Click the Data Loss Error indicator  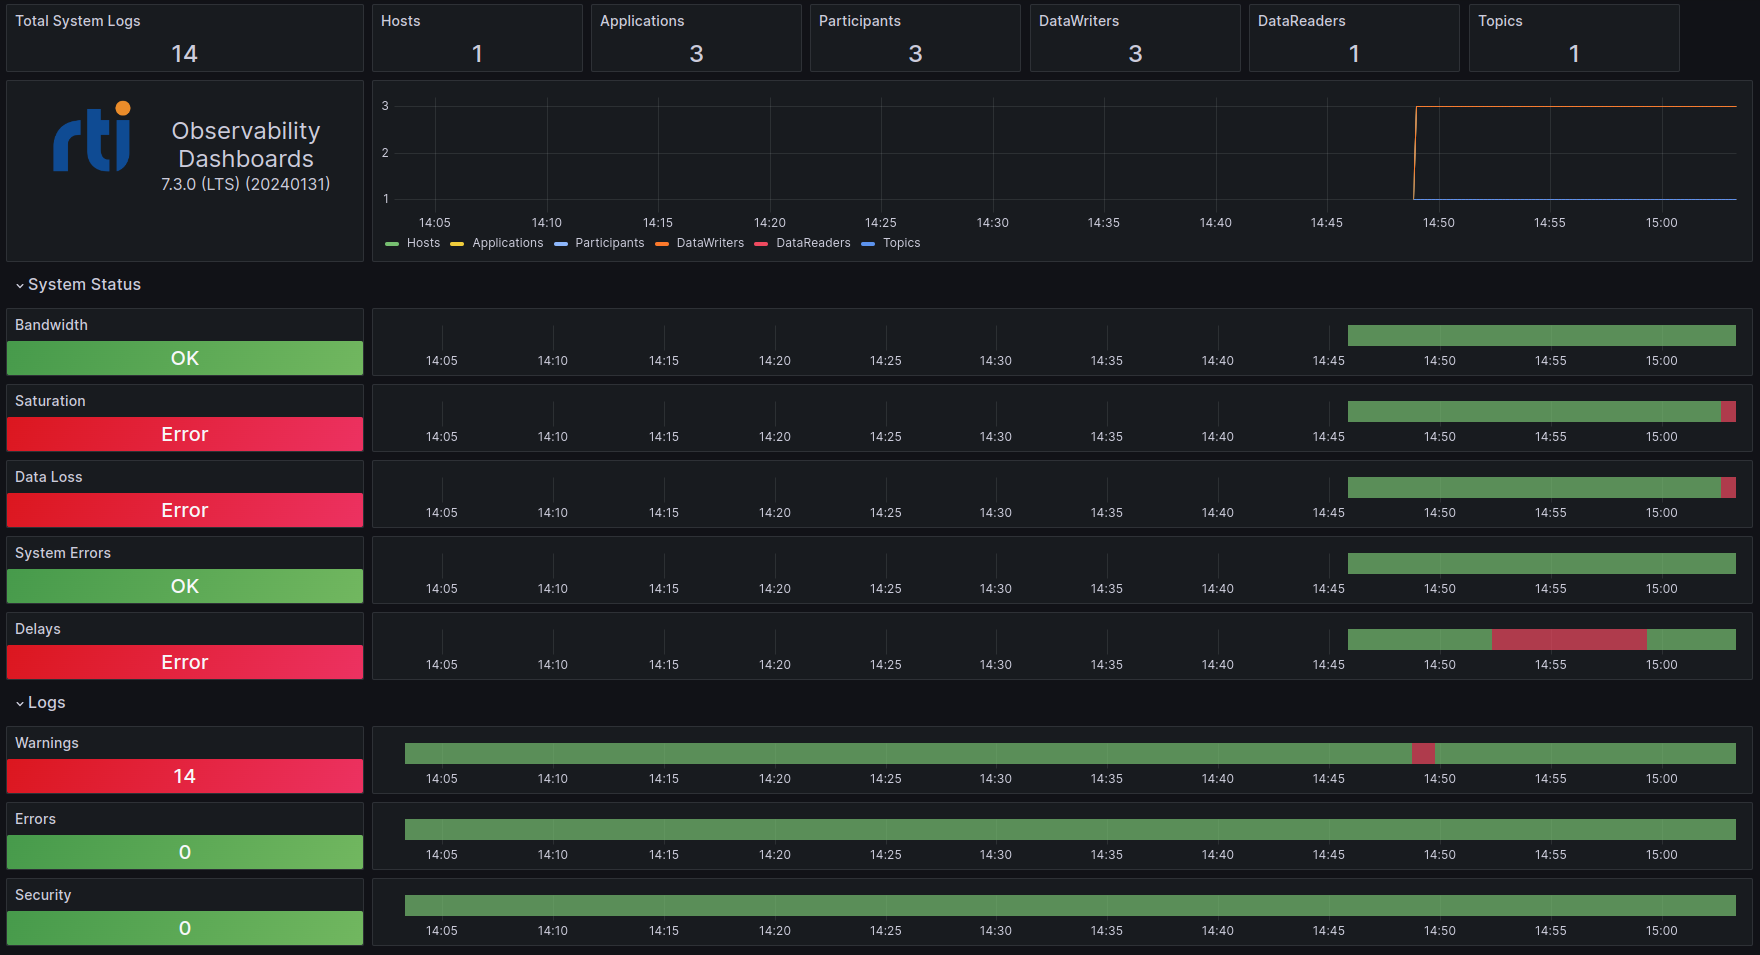click(184, 510)
